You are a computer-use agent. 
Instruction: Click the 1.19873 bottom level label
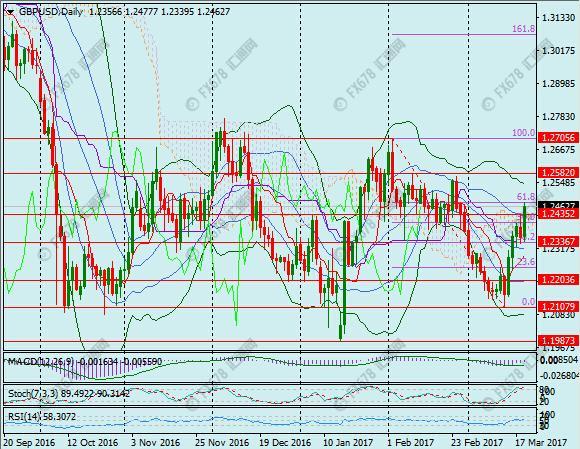point(558,340)
